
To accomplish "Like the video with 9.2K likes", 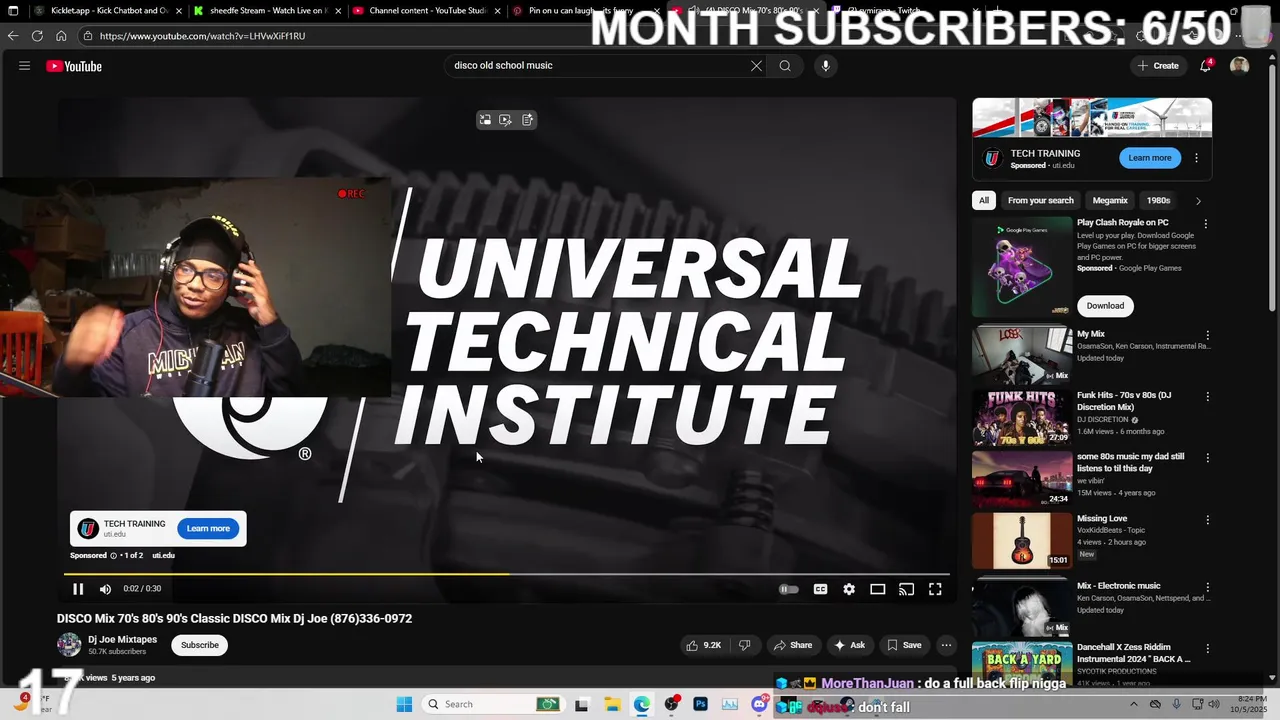I will (704, 645).
